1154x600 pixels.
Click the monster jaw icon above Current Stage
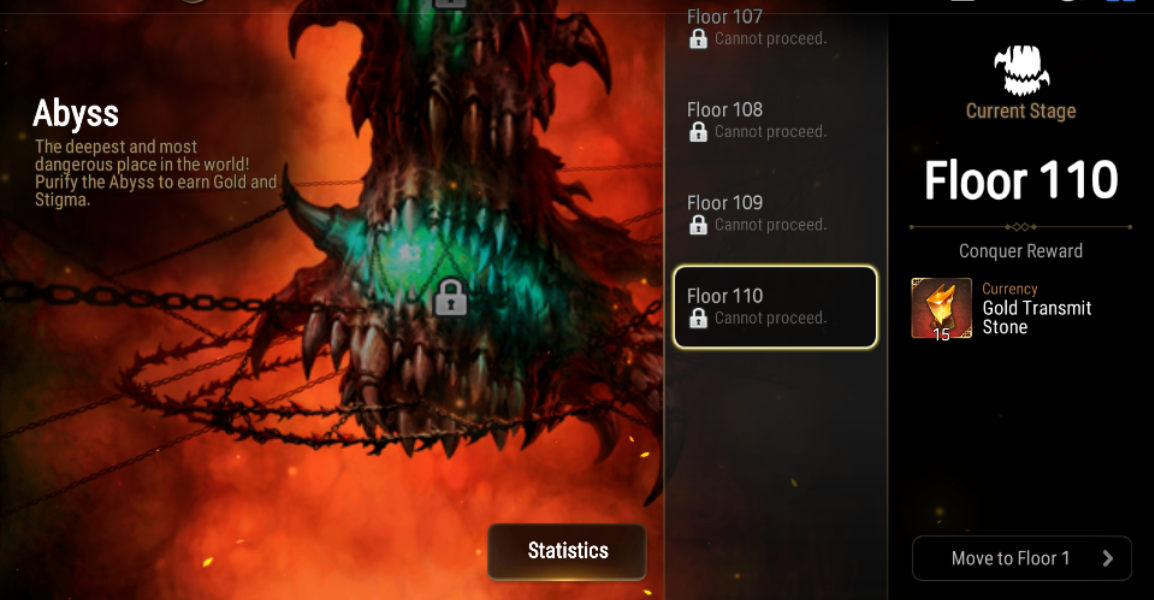pos(1021,71)
